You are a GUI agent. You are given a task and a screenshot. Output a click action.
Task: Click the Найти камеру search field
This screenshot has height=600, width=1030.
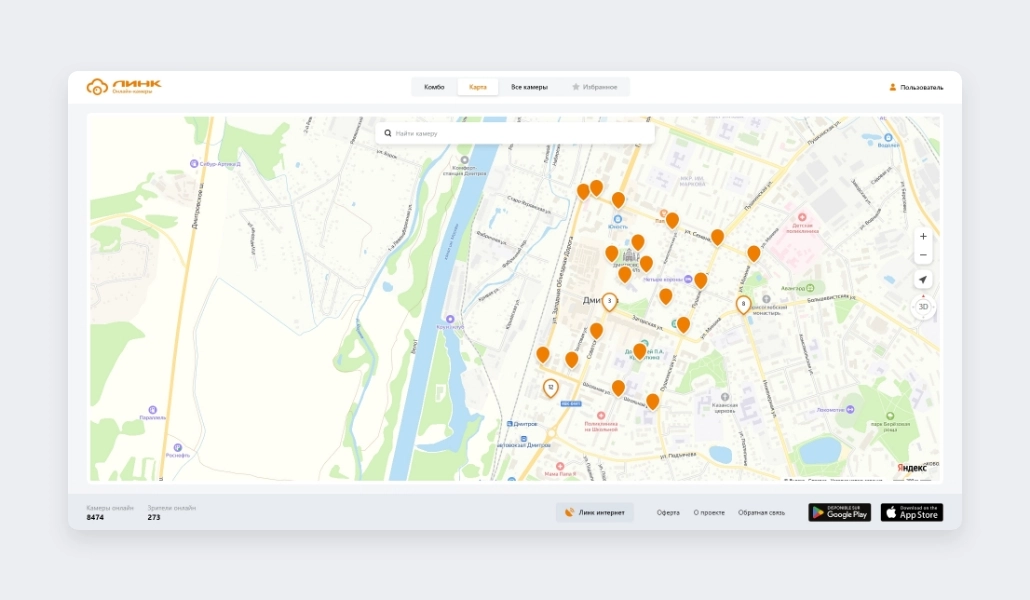coord(520,133)
